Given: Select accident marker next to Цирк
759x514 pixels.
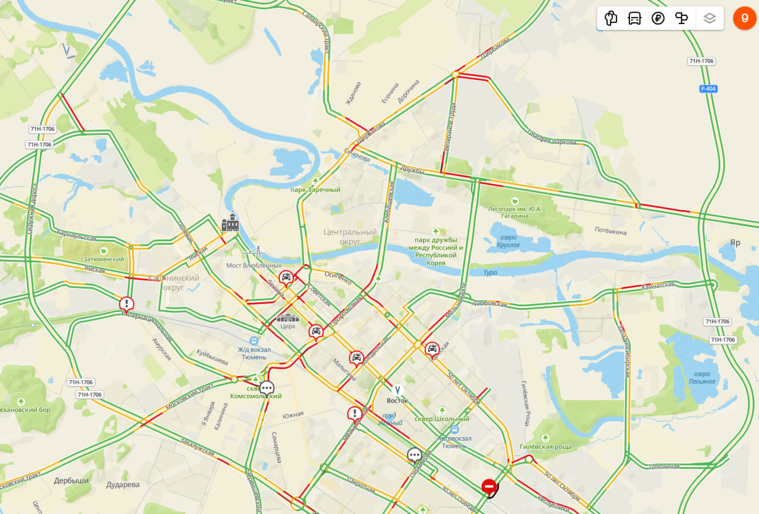Looking at the screenshot, I should coord(316,332).
